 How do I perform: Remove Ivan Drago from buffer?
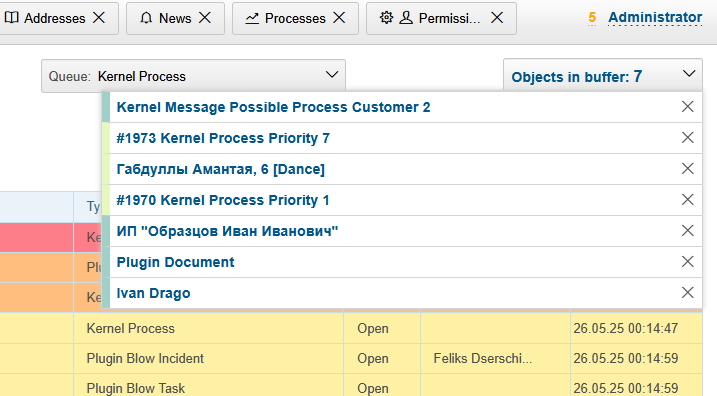[x=687, y=293]
